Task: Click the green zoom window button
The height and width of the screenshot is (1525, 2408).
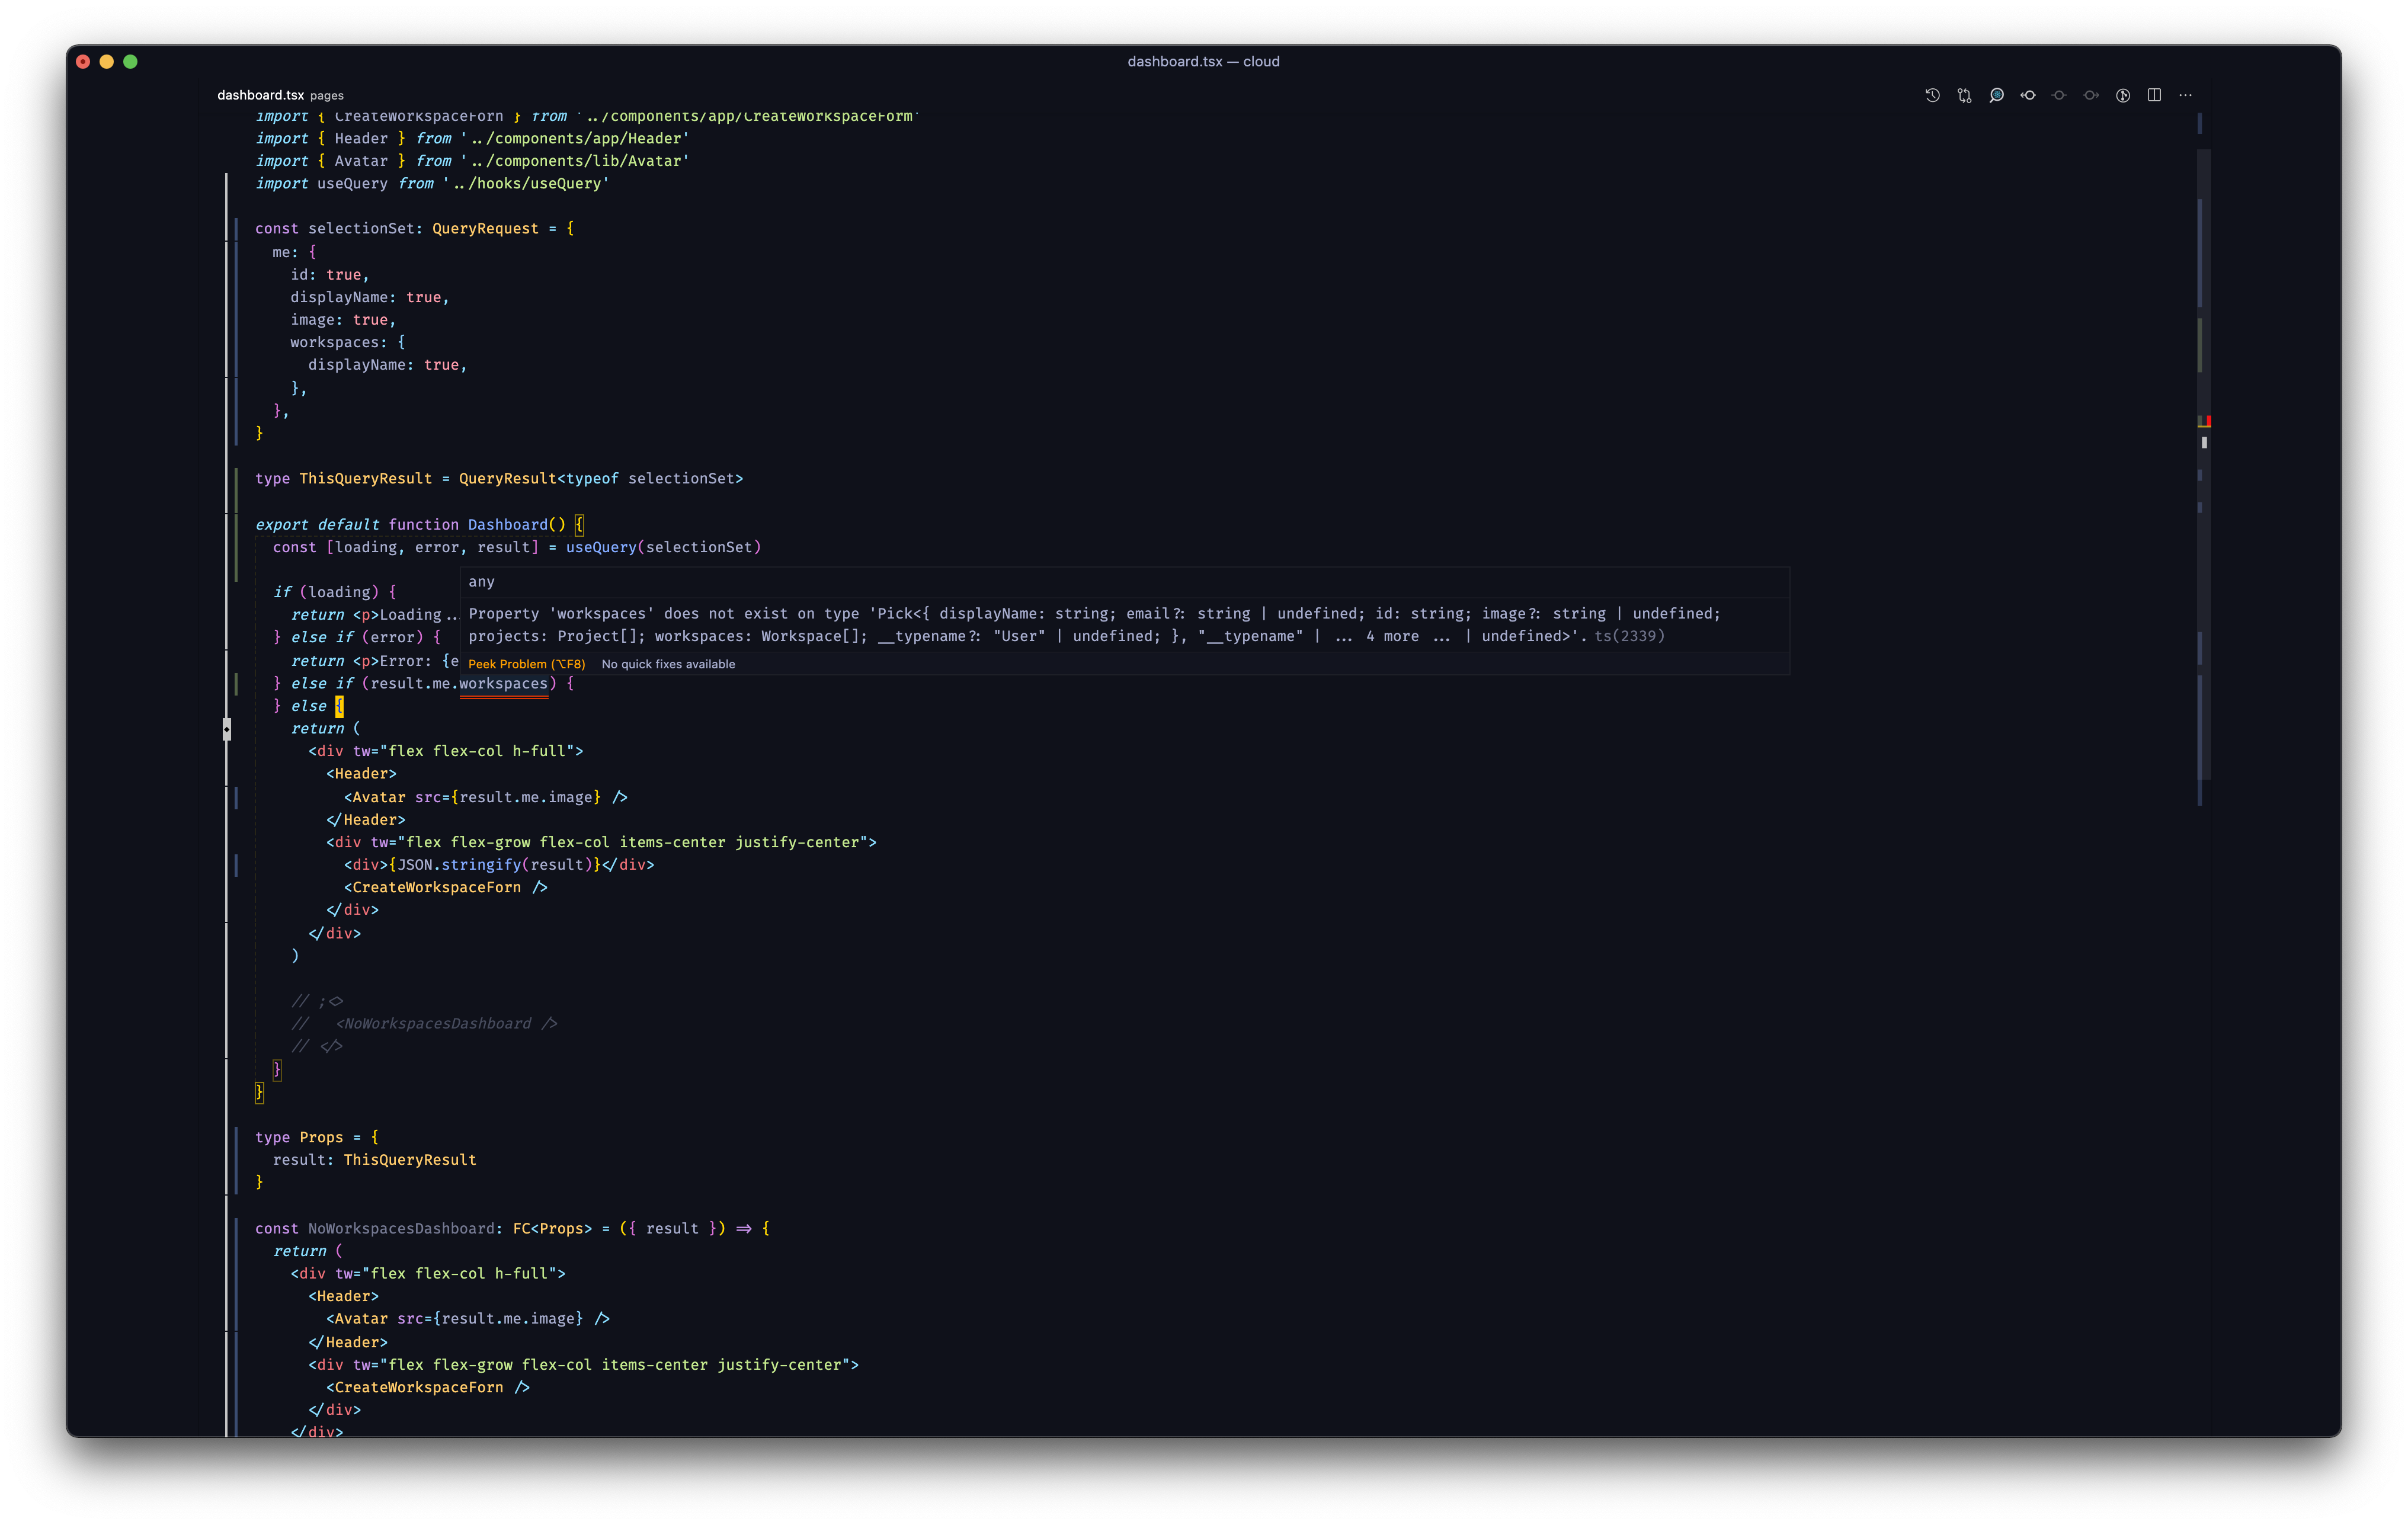Action: [x=130, y=62]
